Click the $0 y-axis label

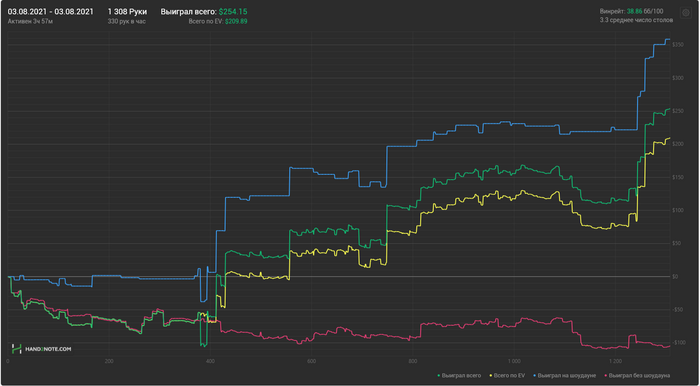pos(675,277)
